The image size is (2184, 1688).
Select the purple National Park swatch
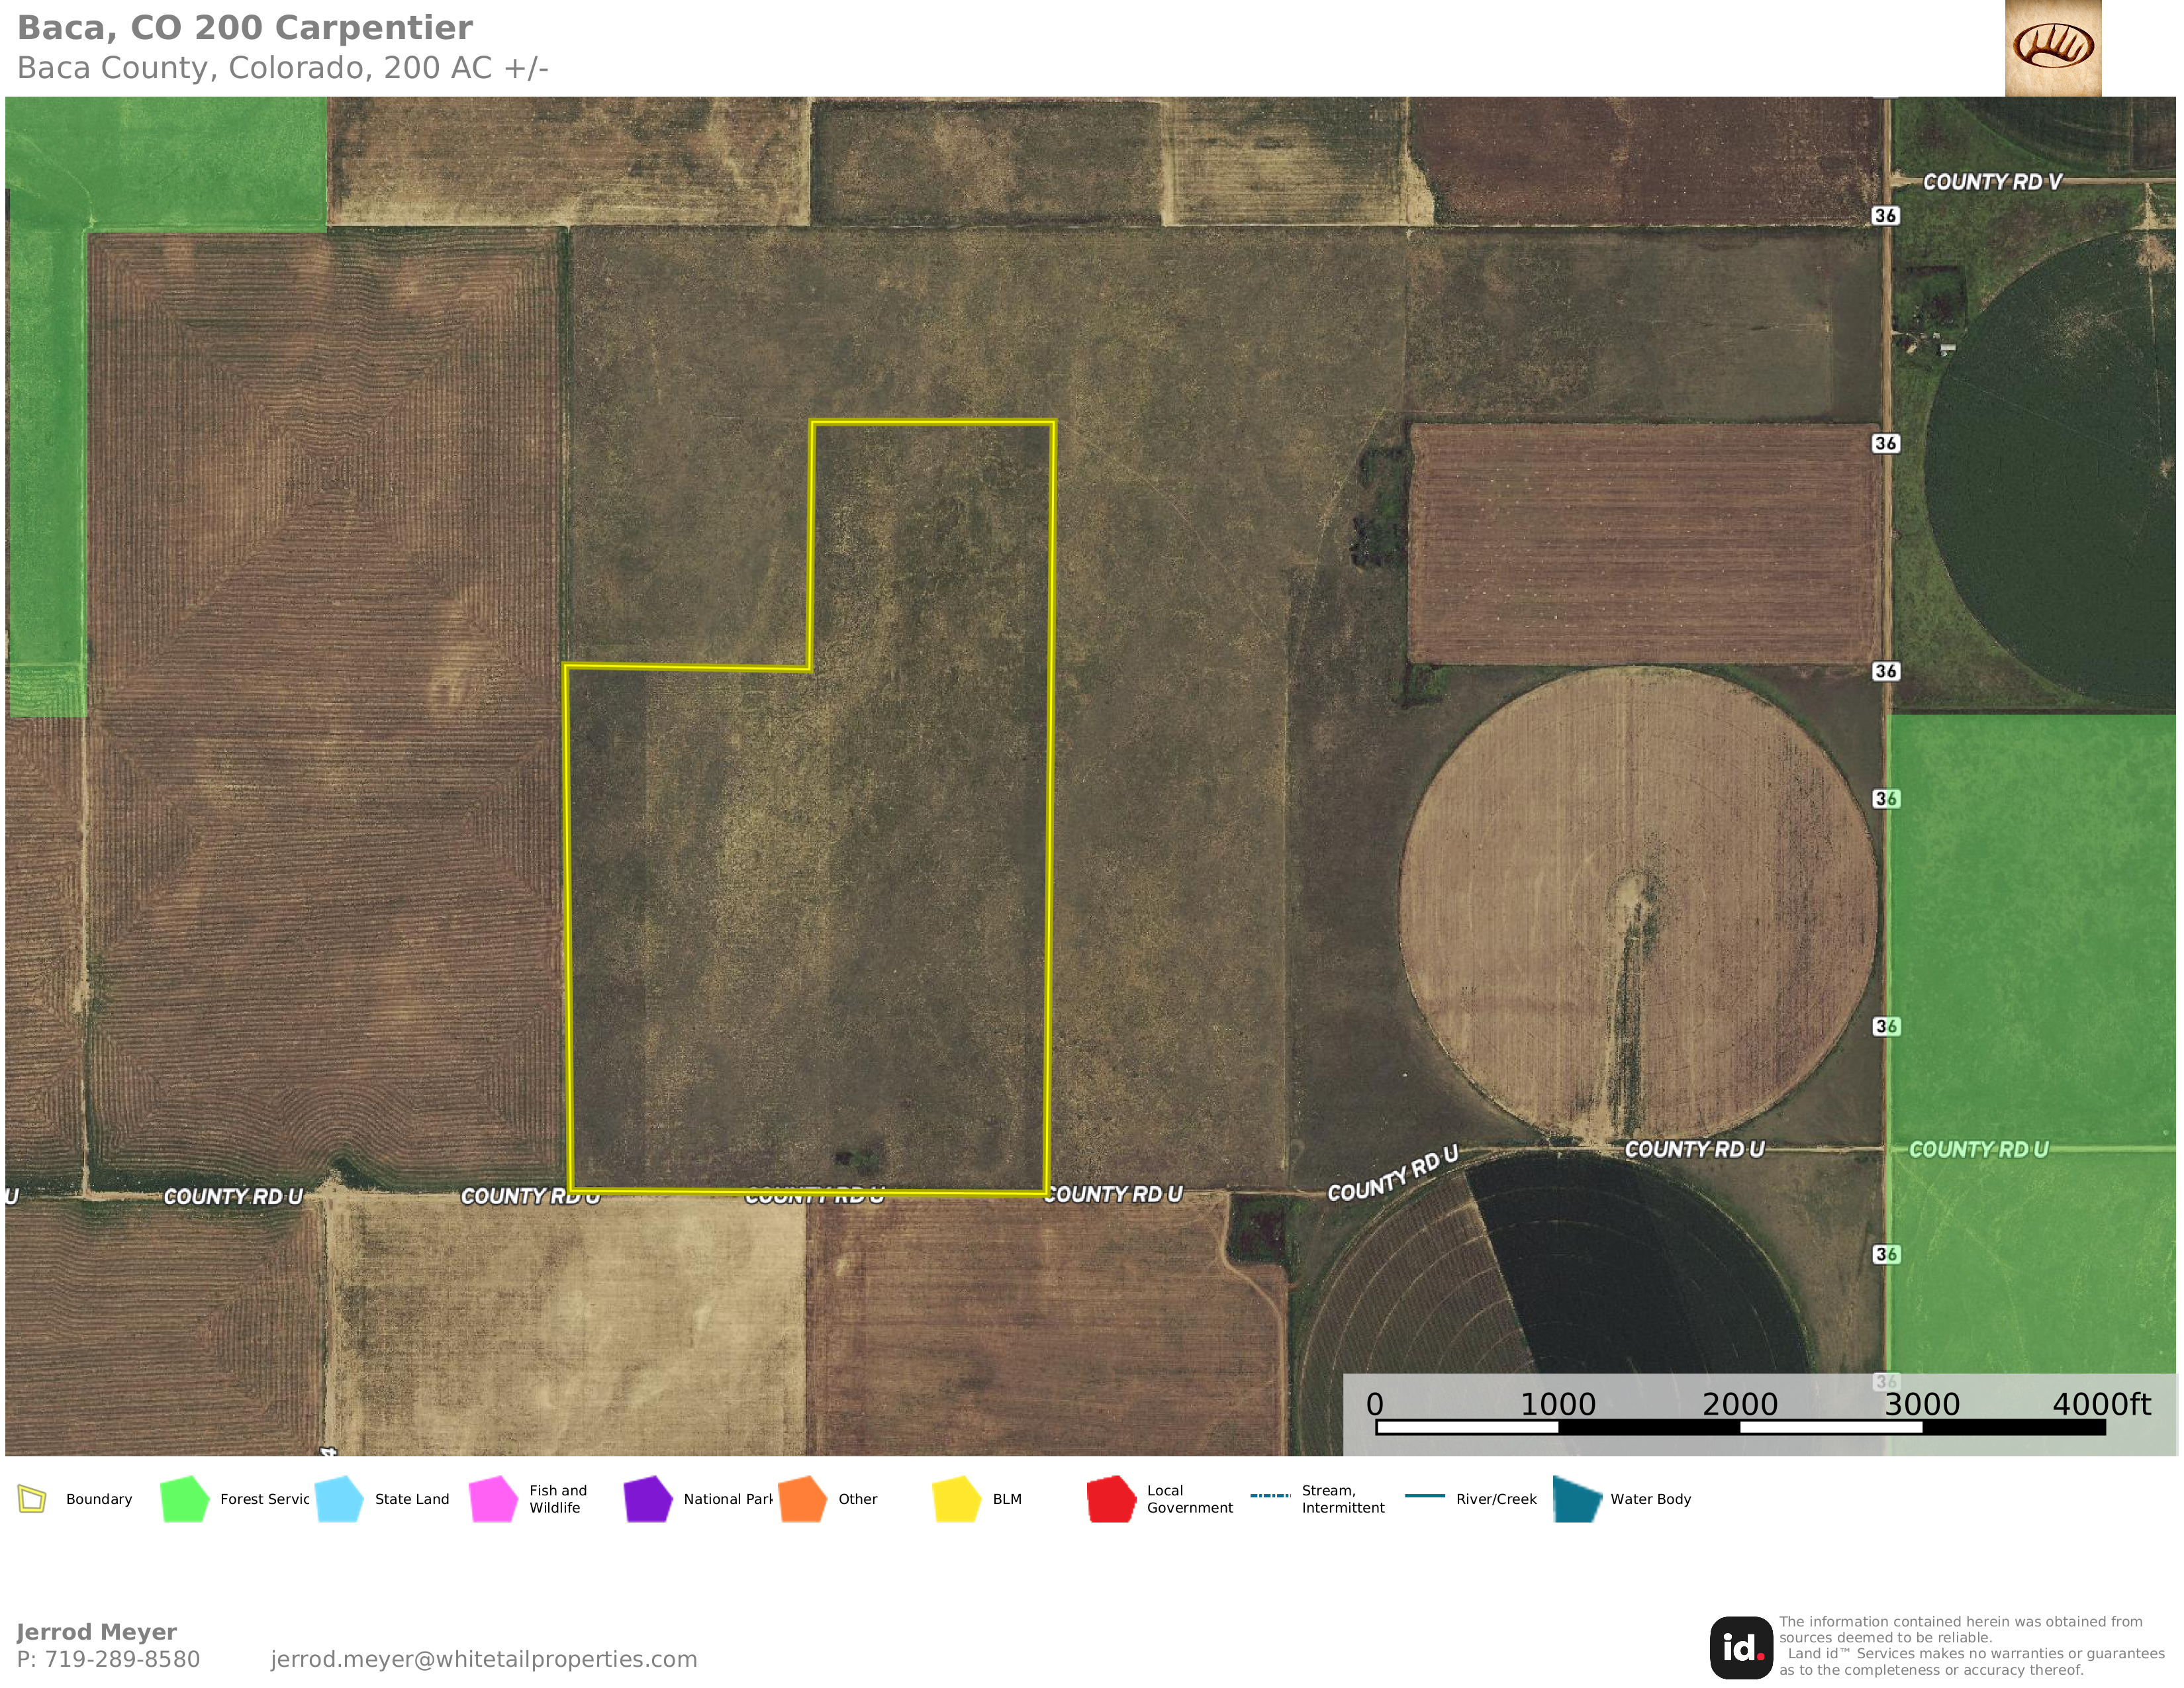[648, 1499]
